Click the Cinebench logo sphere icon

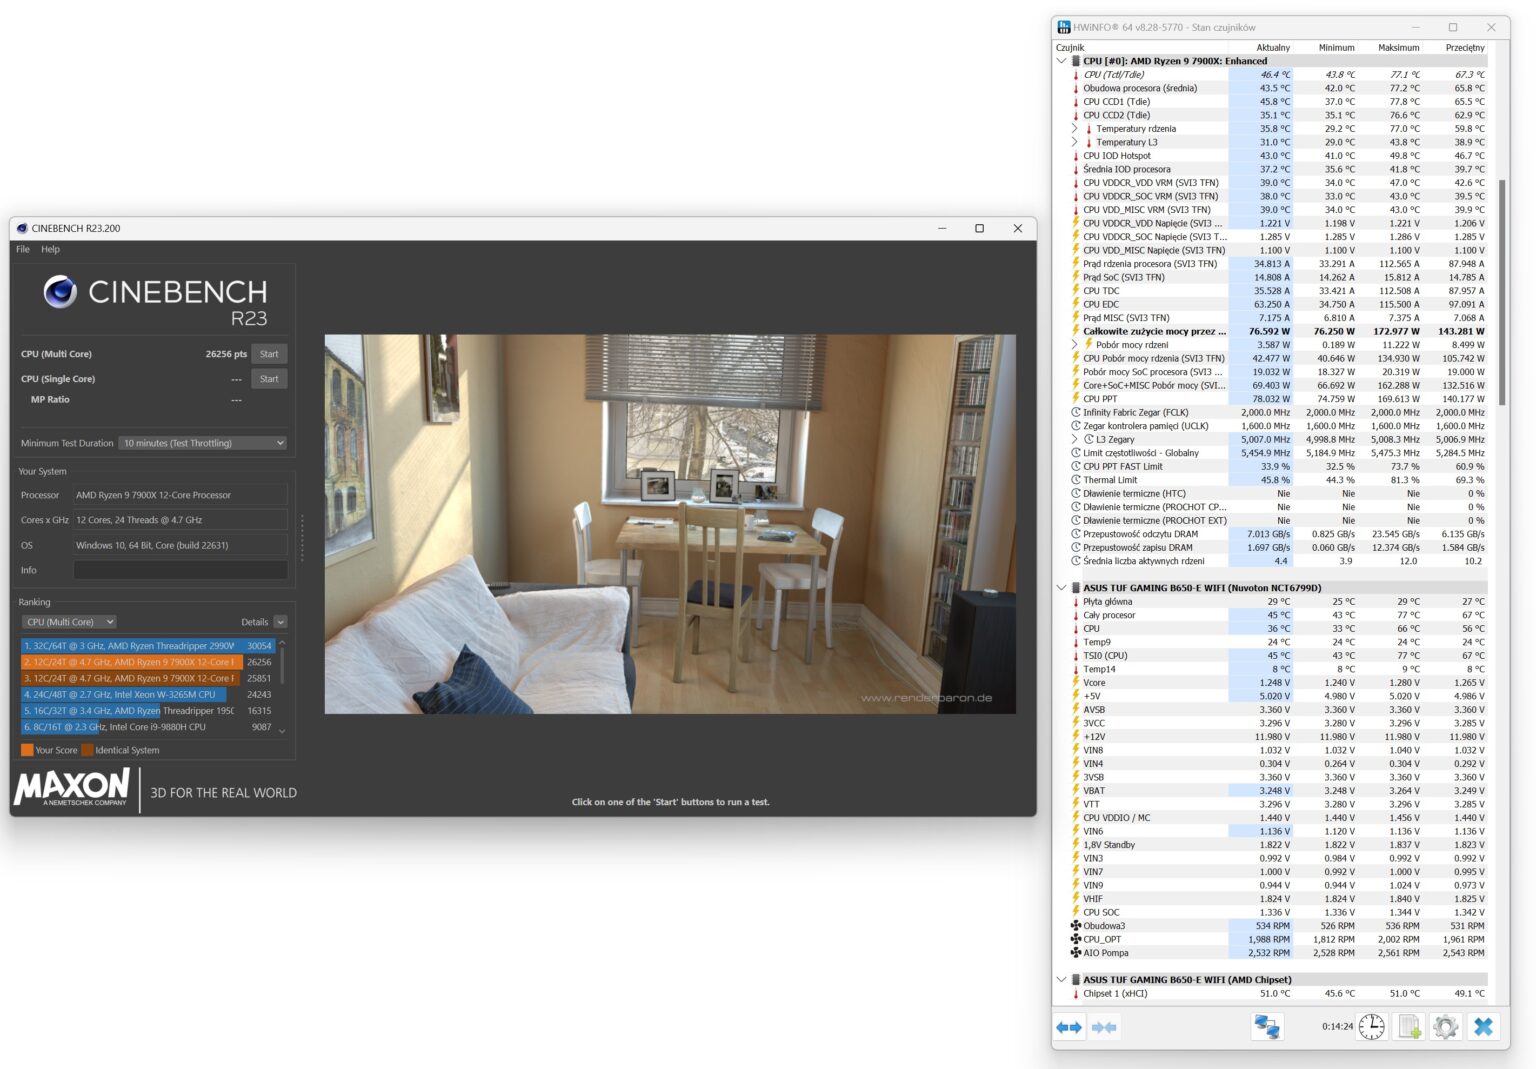click(x=60, y=291)
